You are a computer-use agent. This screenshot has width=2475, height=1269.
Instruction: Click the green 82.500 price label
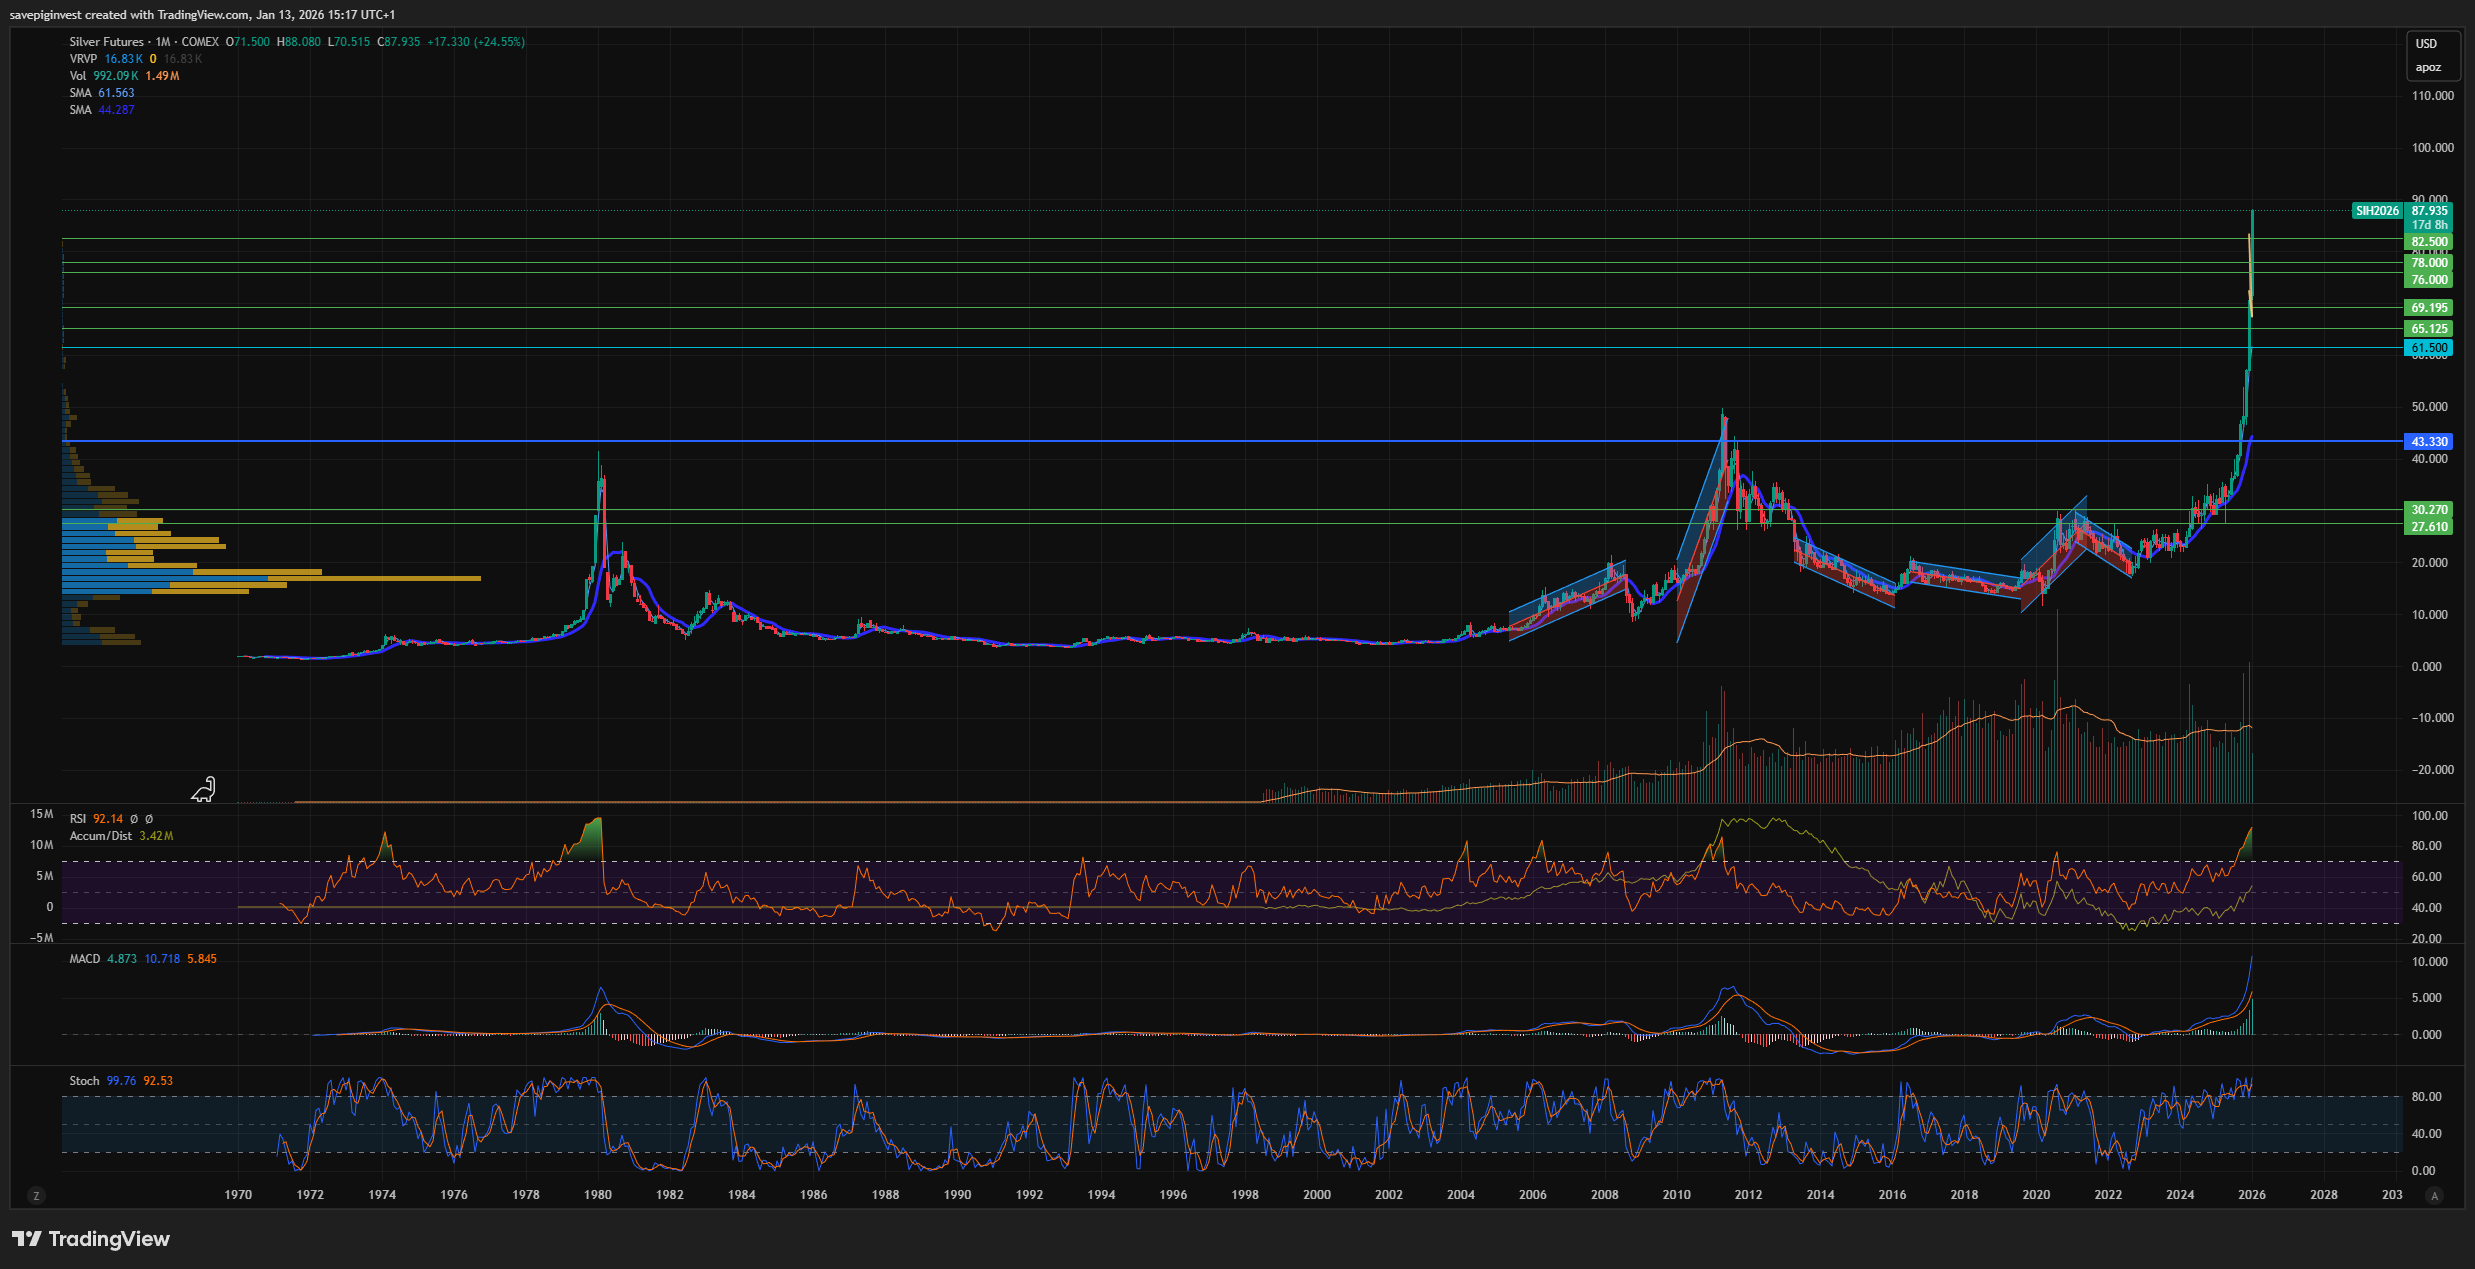(x=2429, y=242)
